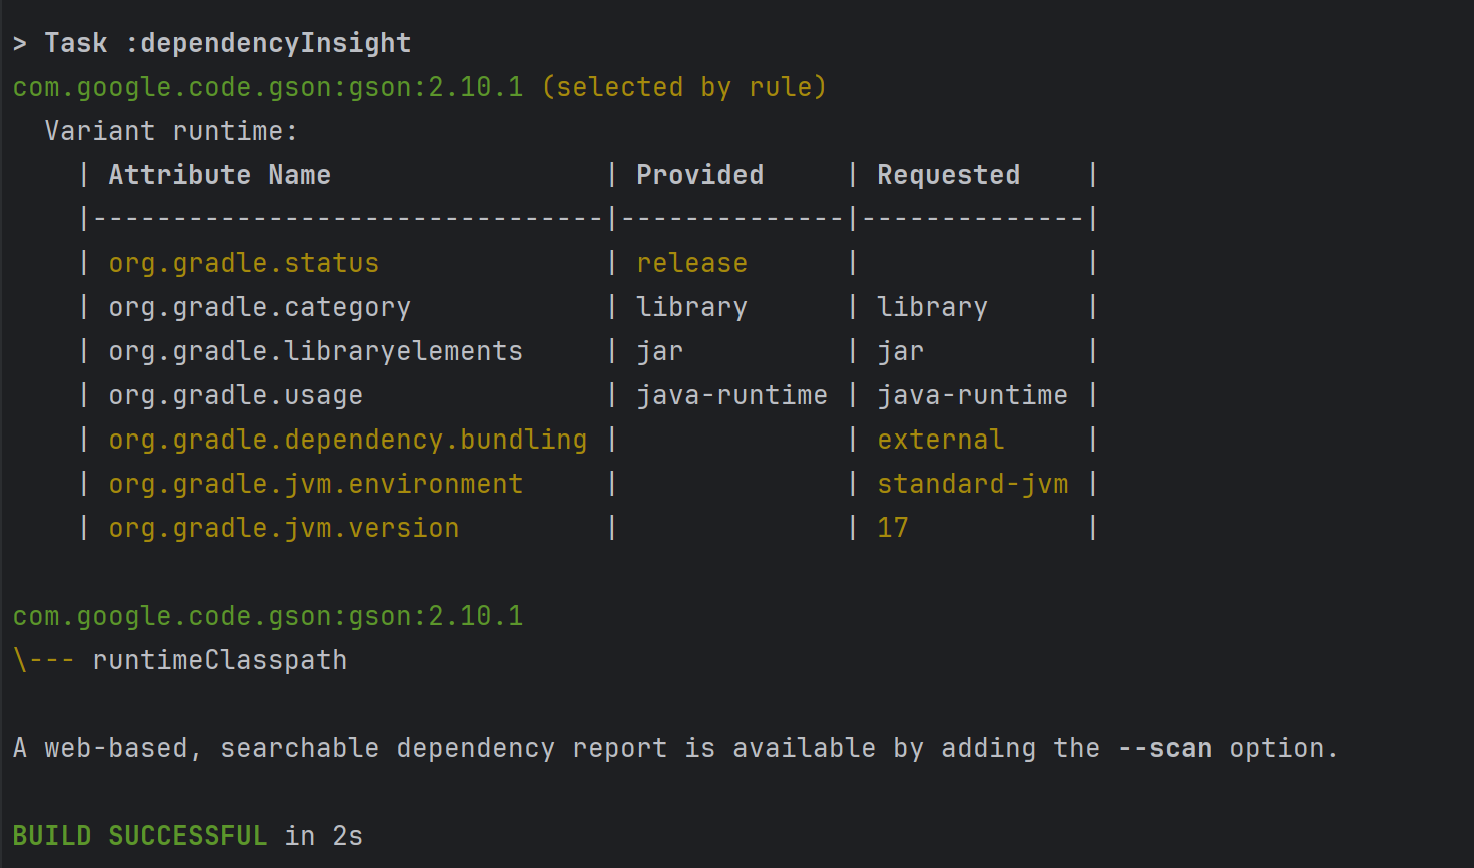
Task: Click 'java-runtime' in the Requested column
Action: click(972, 395)
